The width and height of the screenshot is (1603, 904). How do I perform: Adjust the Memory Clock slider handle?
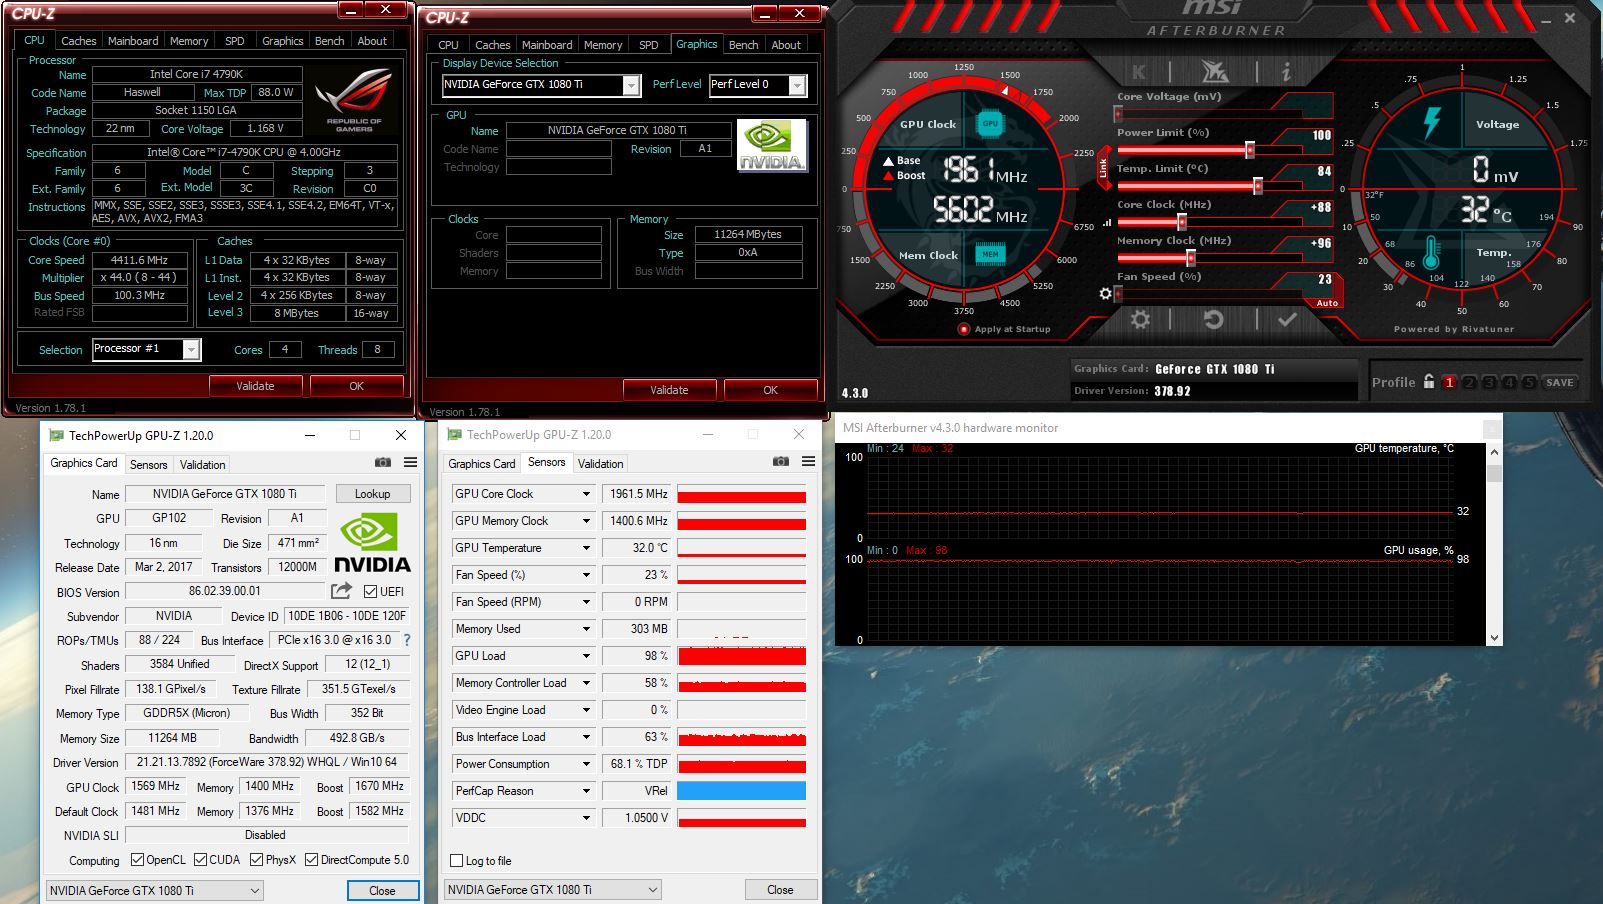[x=1190, y=258]
